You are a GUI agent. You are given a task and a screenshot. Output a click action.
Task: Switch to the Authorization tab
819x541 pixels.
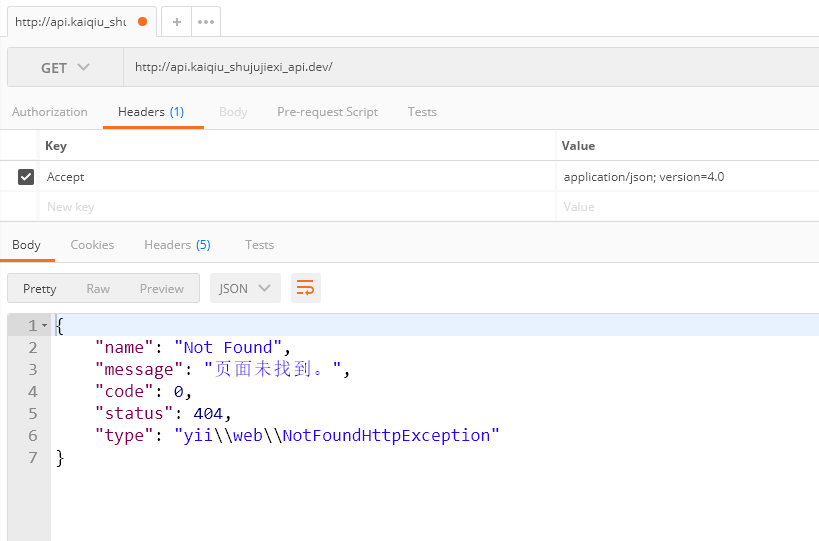pyautogui.click(x=50, y=112)
